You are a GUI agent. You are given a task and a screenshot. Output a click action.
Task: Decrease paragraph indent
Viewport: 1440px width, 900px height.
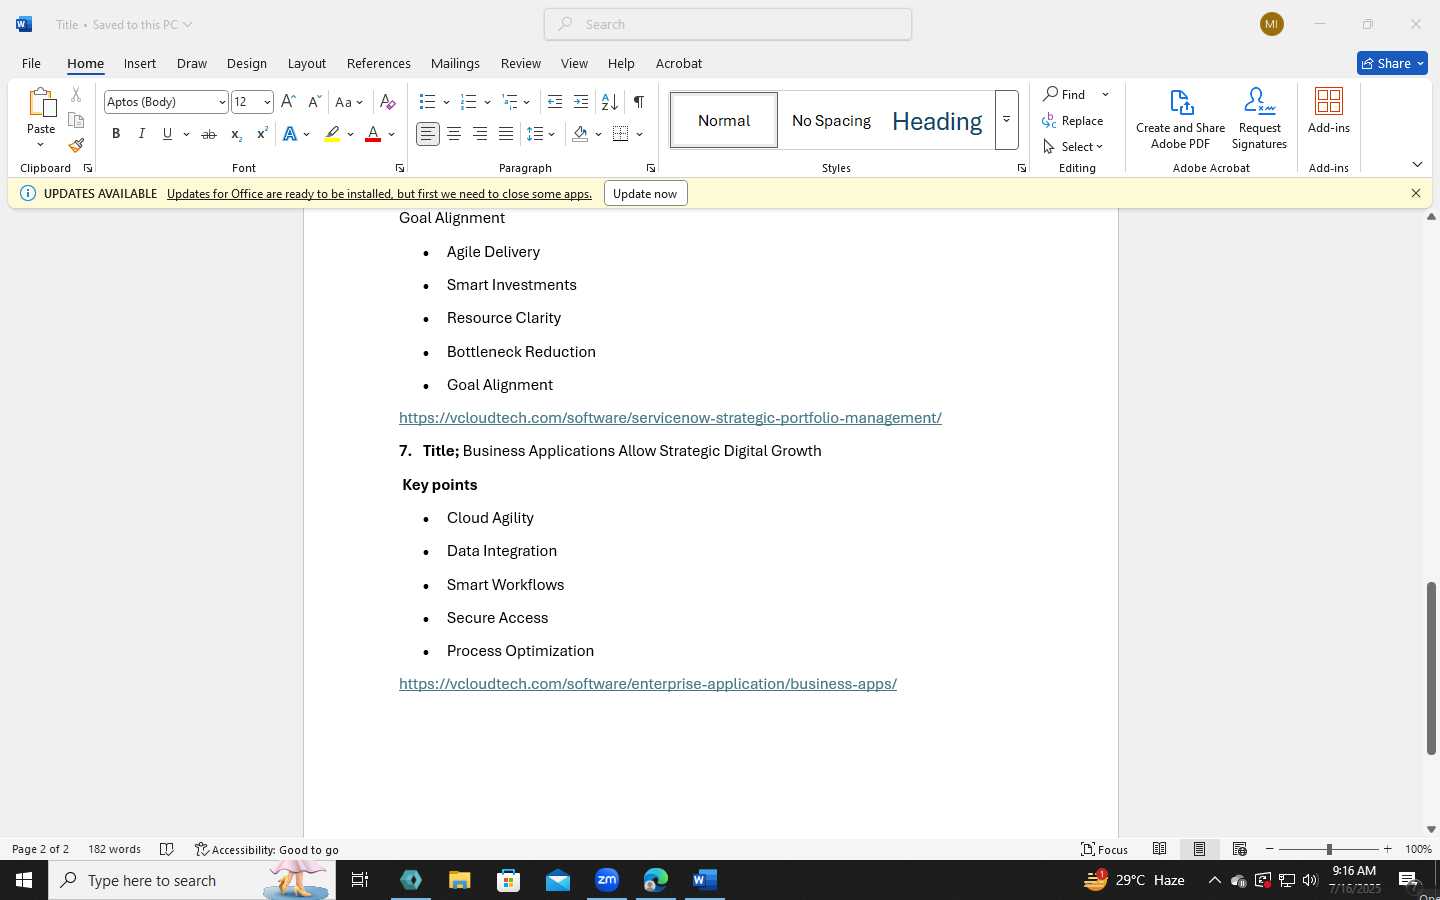(555, 102)
